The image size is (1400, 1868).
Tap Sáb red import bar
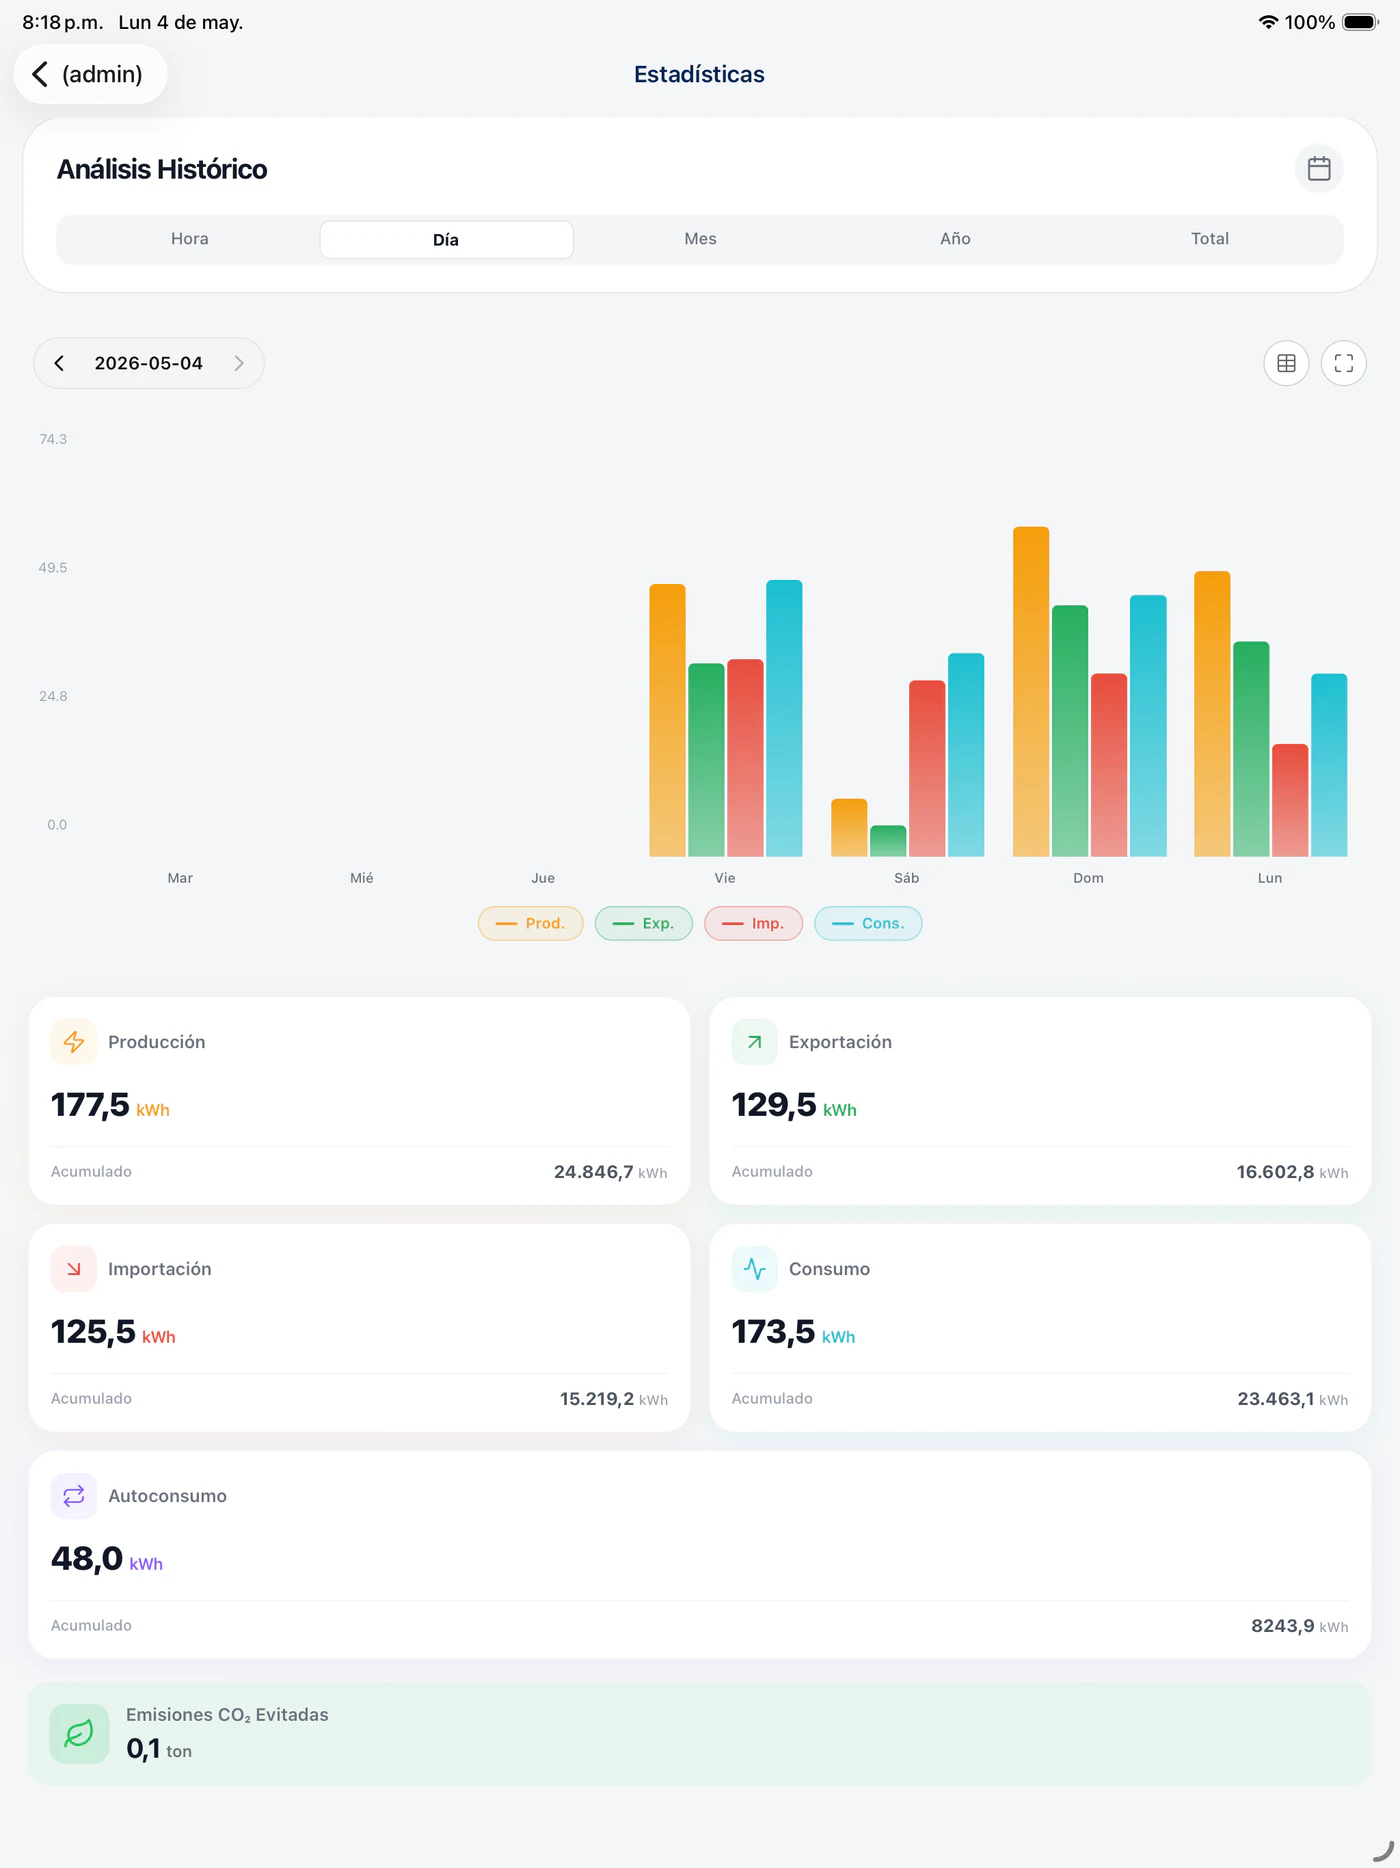927,768
